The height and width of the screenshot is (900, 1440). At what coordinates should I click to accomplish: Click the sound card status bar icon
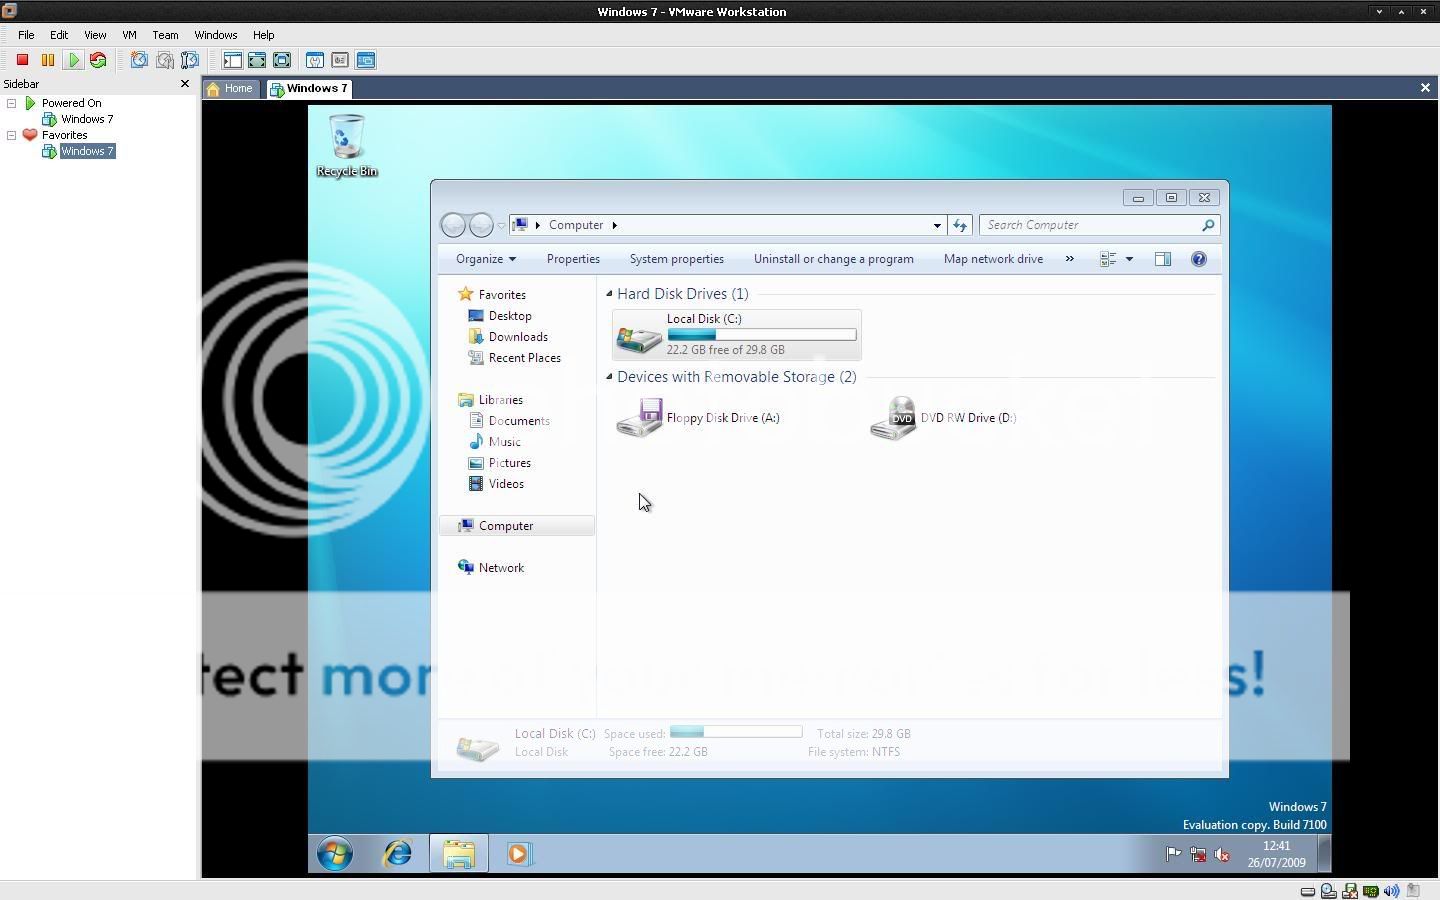[x=1391, y=890]
